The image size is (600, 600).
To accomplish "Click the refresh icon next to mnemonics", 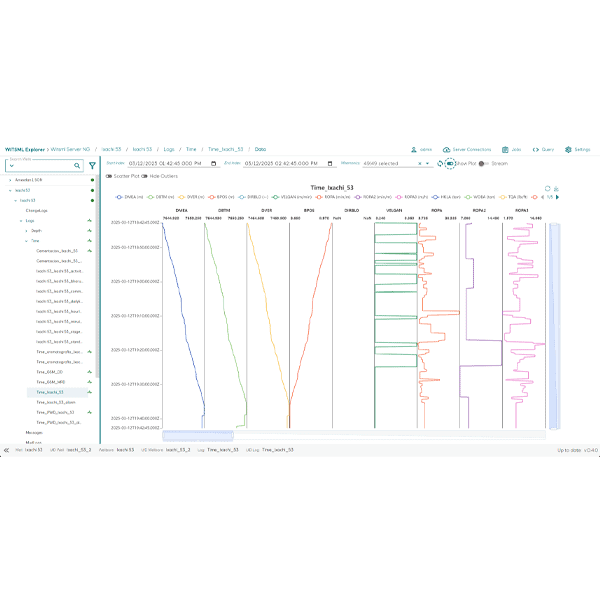I will (440, 163).
